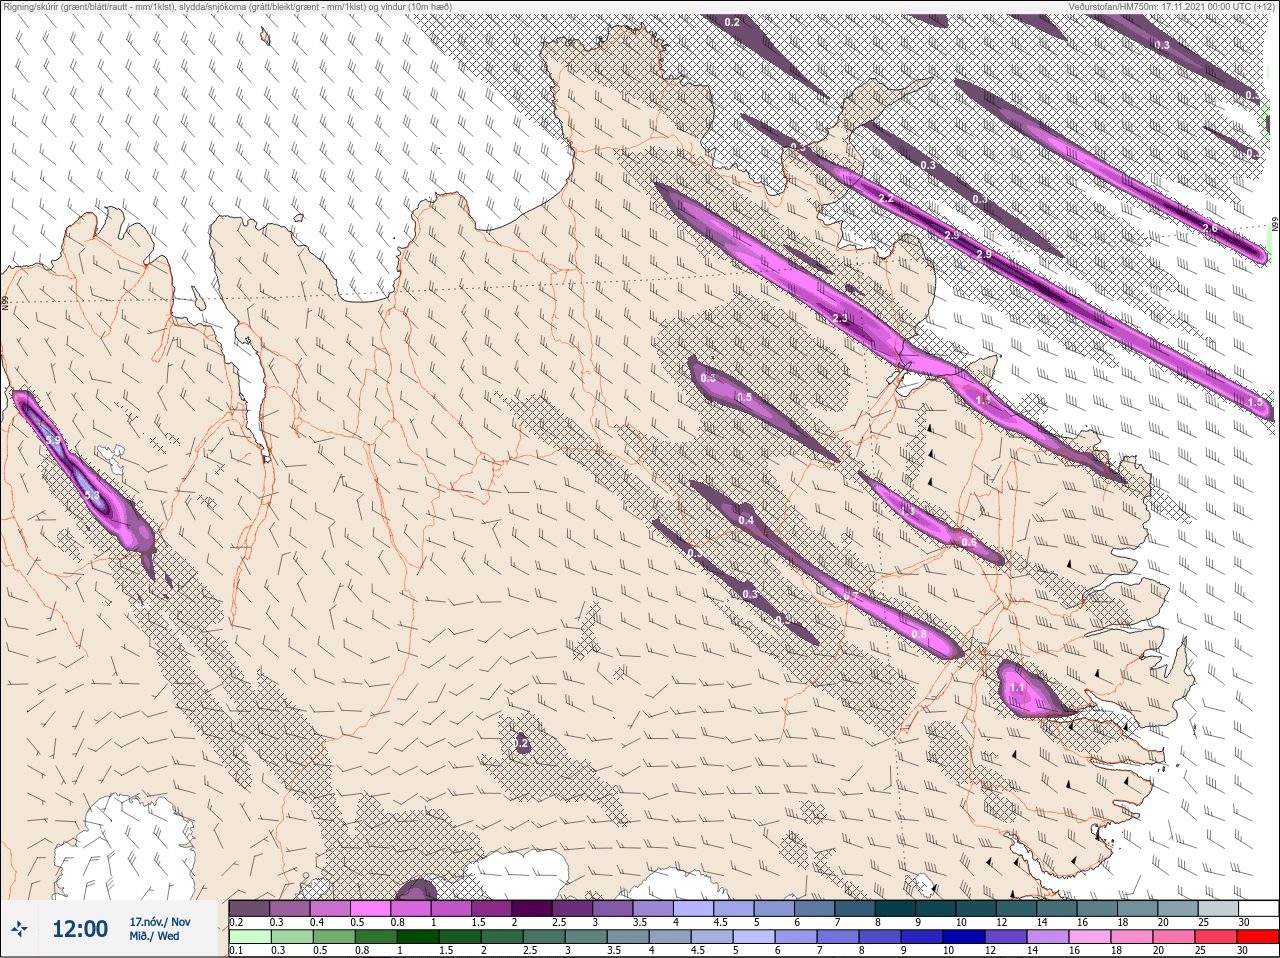1280x958 pixels.
Task: Click the 5.3 snowfall value on the map
Action: [x=92, y=495]
